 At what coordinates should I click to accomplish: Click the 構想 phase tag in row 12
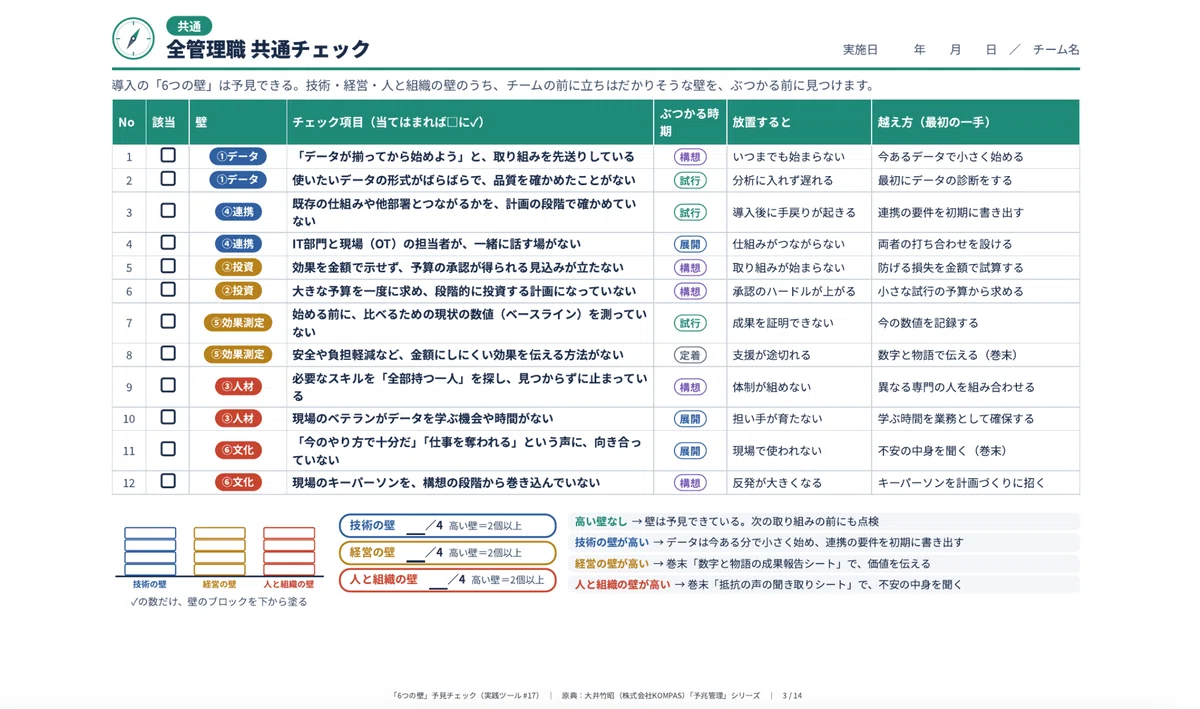(690, 483)
